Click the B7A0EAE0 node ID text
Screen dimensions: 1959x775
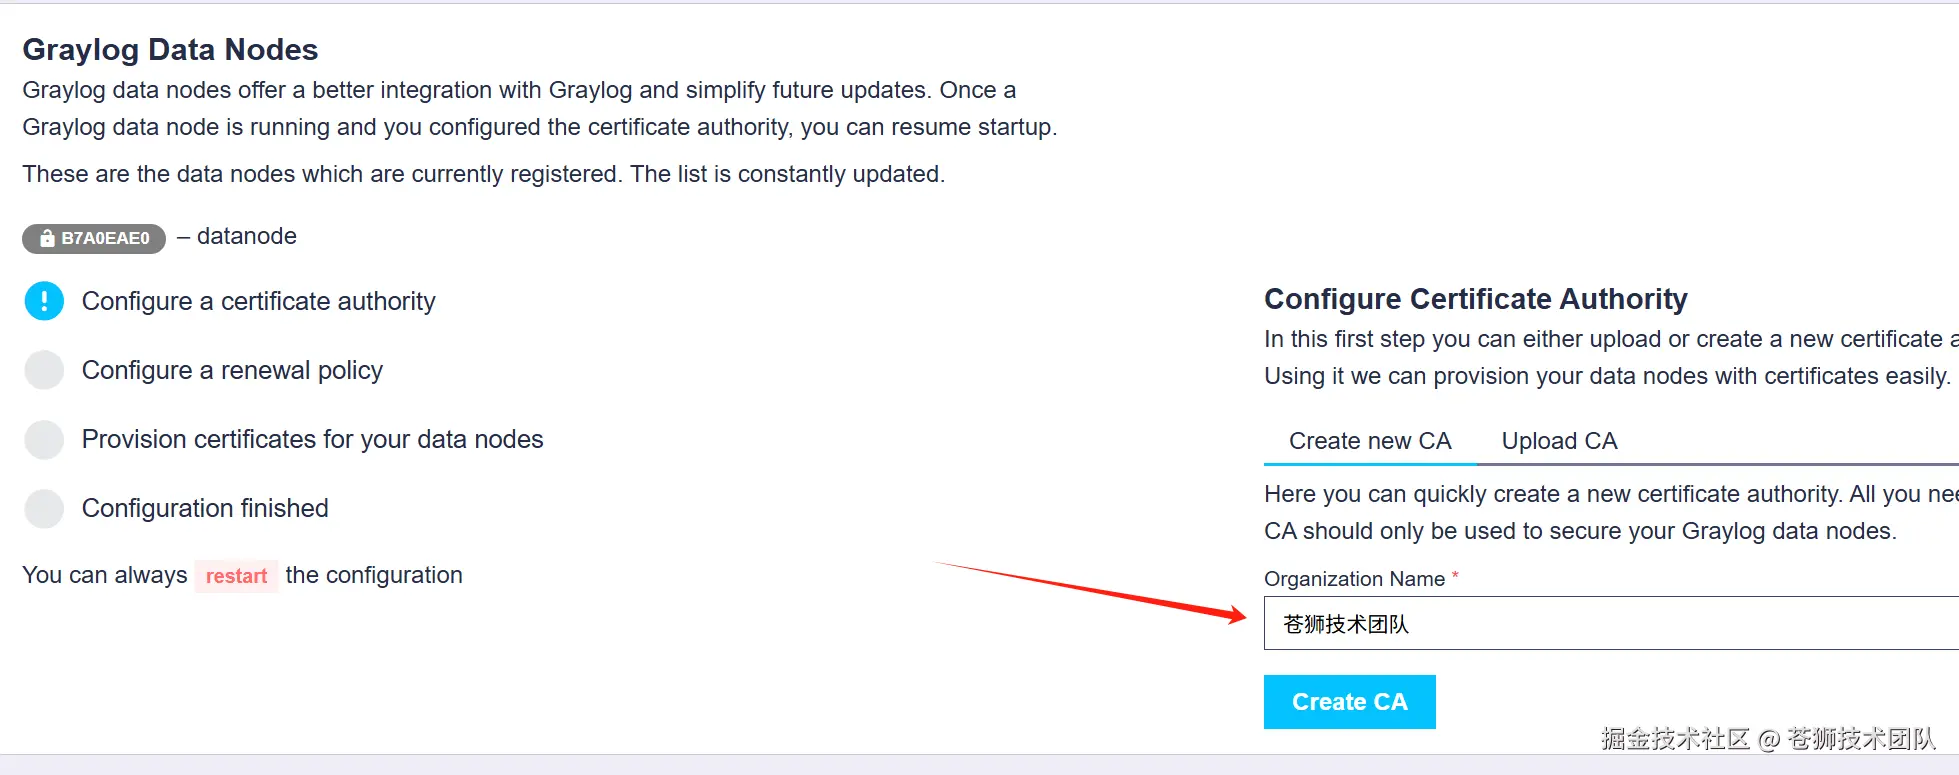pyautogui.click(x=105, y=238)
